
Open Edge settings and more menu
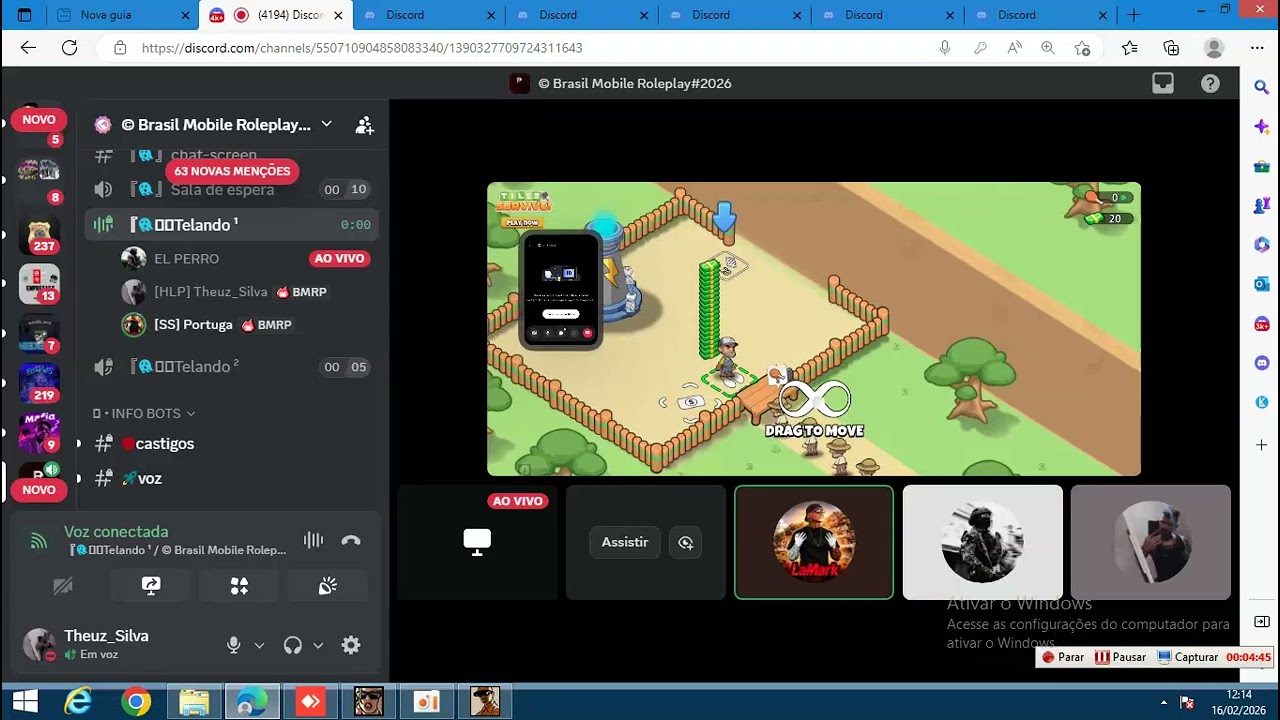click(1257, 48)
